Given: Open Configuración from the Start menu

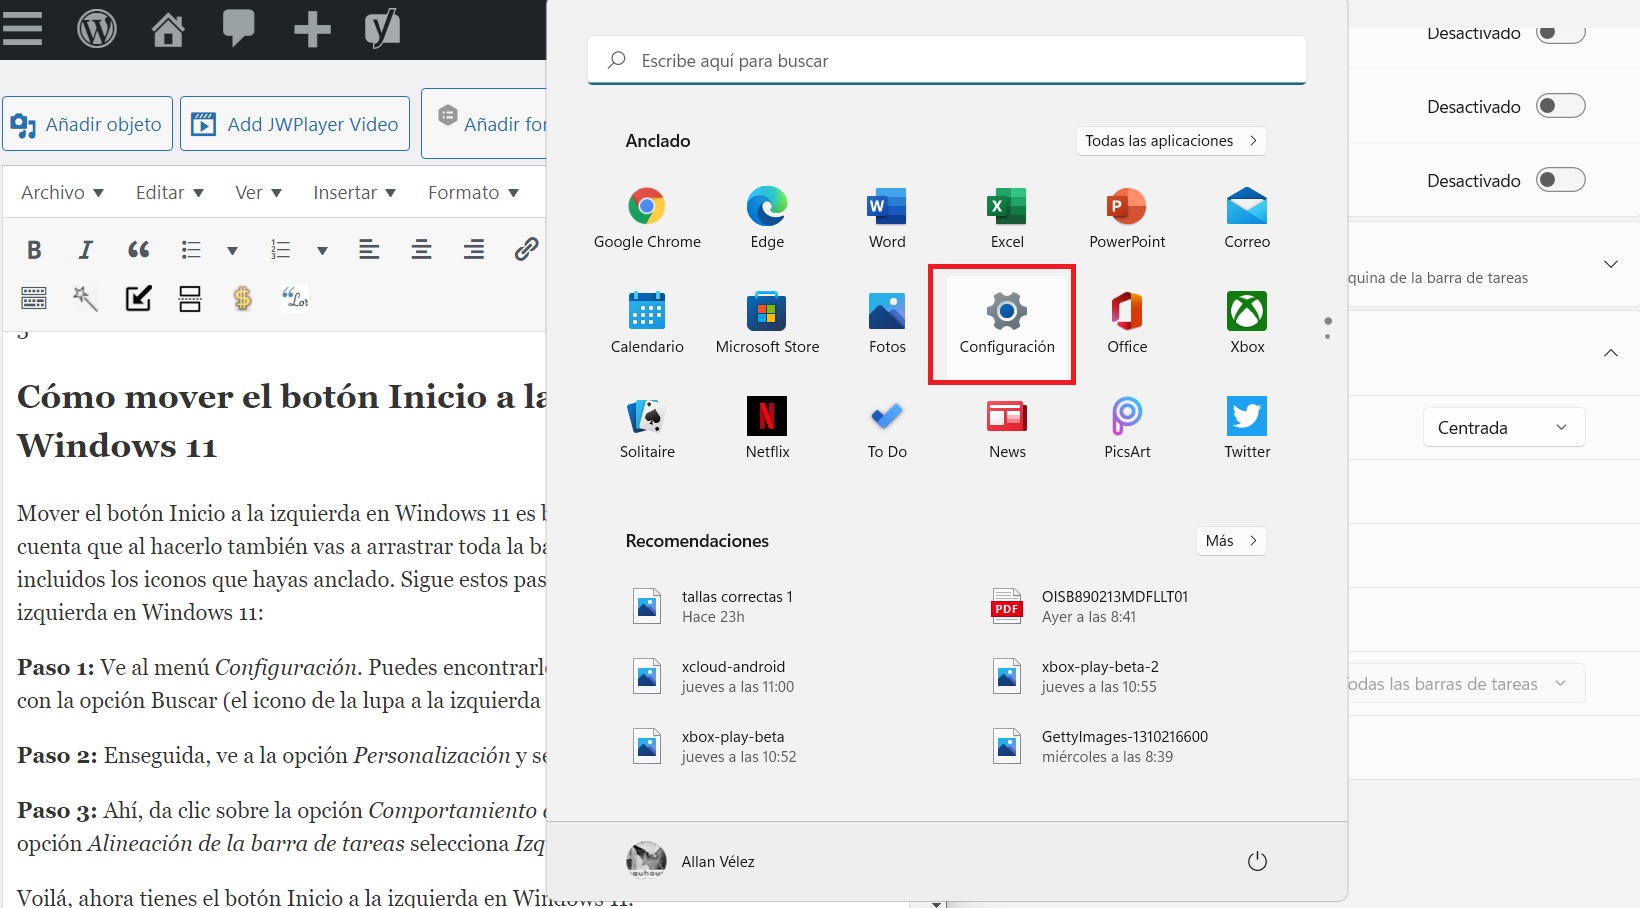Looking at the screenshot, I should point(1006,322).
